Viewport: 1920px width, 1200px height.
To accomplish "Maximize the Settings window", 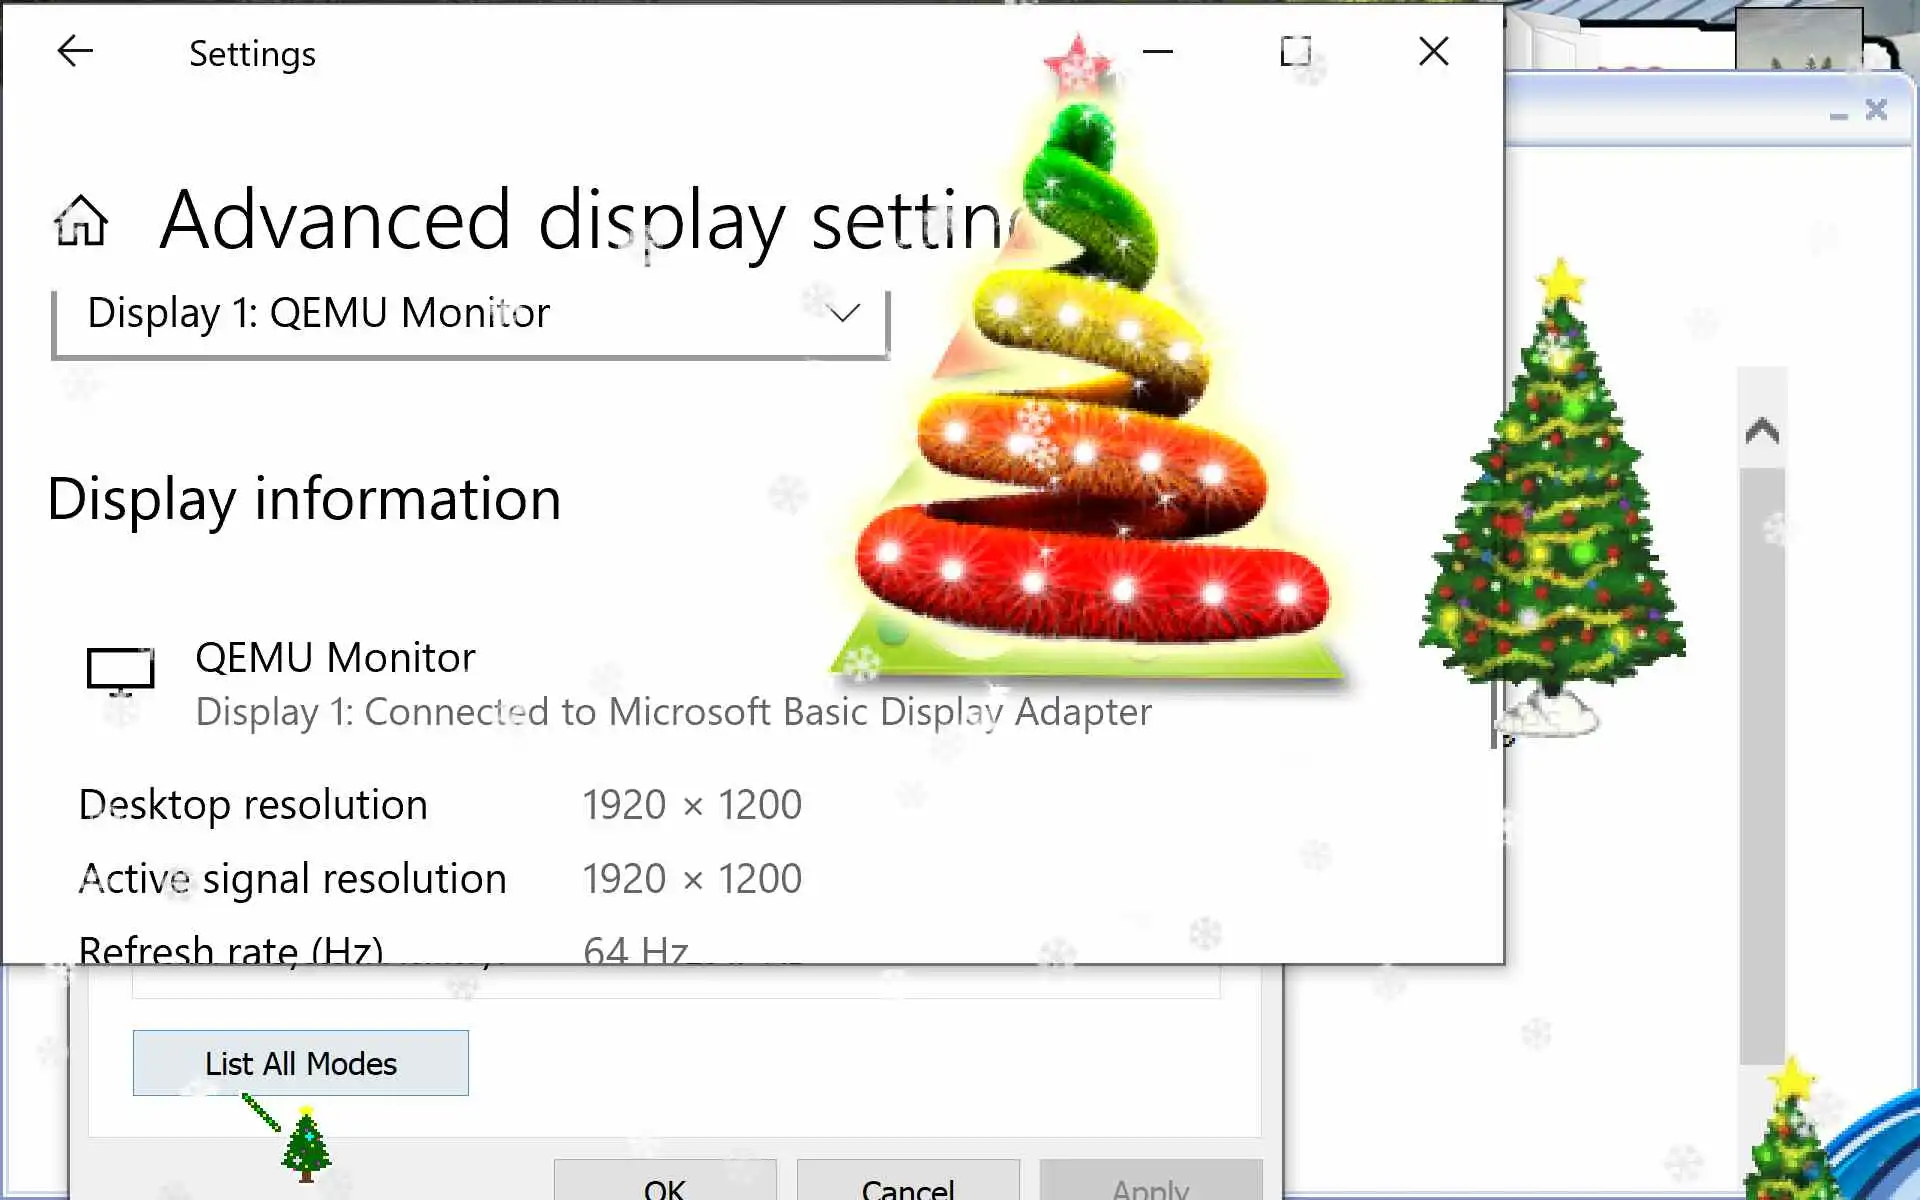I will pos(1295,51).
